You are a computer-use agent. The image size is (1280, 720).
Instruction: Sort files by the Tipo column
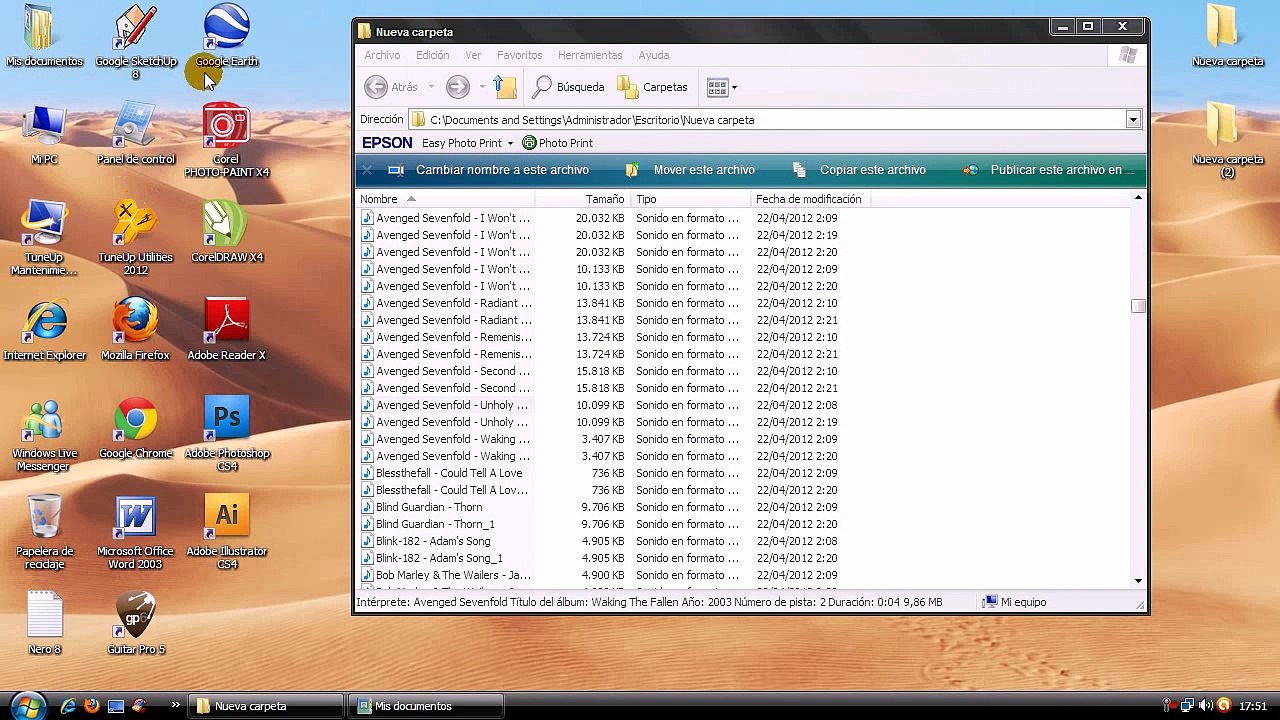coord(691,199)
